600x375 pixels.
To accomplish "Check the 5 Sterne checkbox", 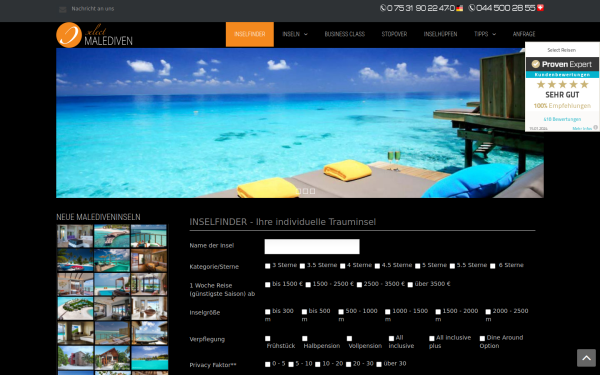I will pyautogui.click(x=417, y=266).
